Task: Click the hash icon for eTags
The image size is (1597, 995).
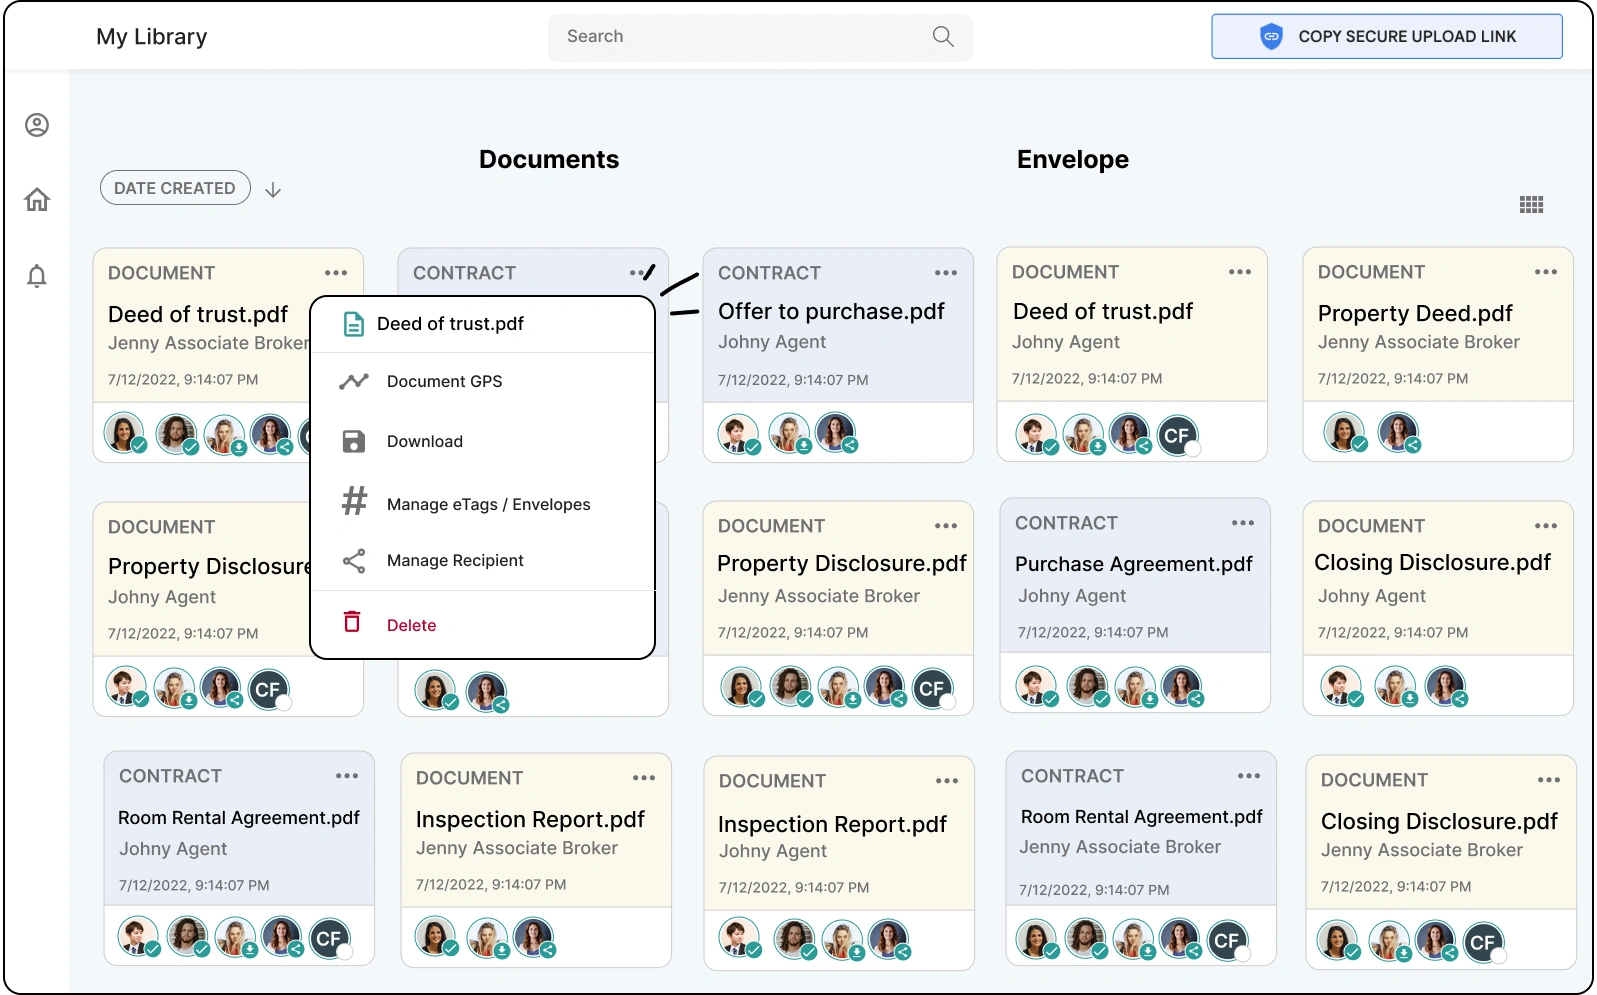Action: (x=354, y=501)
